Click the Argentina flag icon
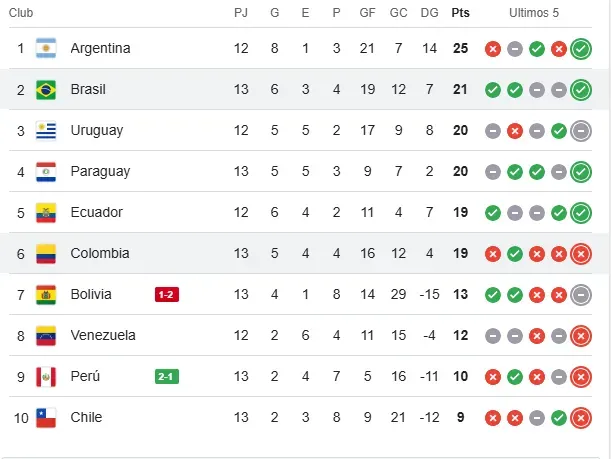The image size is (611, 459). [x=46, y=48]
